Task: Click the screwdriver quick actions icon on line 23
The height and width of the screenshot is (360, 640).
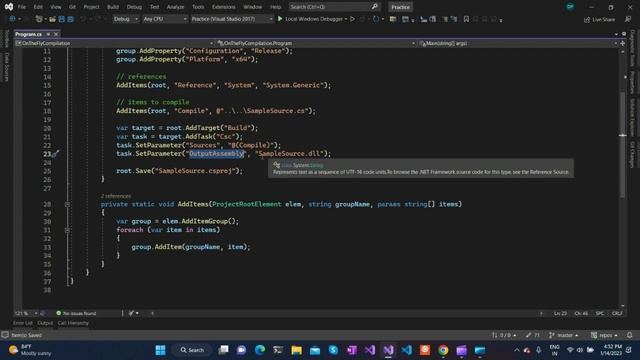Action: click(x=55, y=154)
